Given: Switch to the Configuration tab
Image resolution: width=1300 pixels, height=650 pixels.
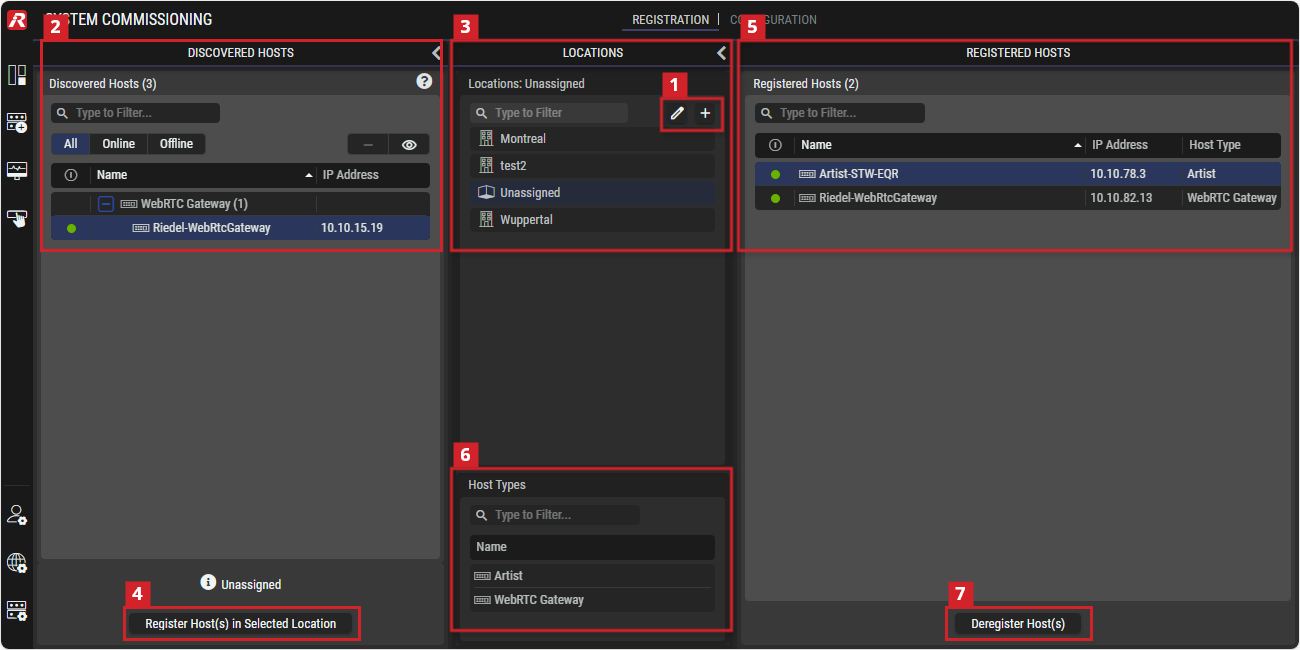Looking at the screenshot, I should coord(773,20).
